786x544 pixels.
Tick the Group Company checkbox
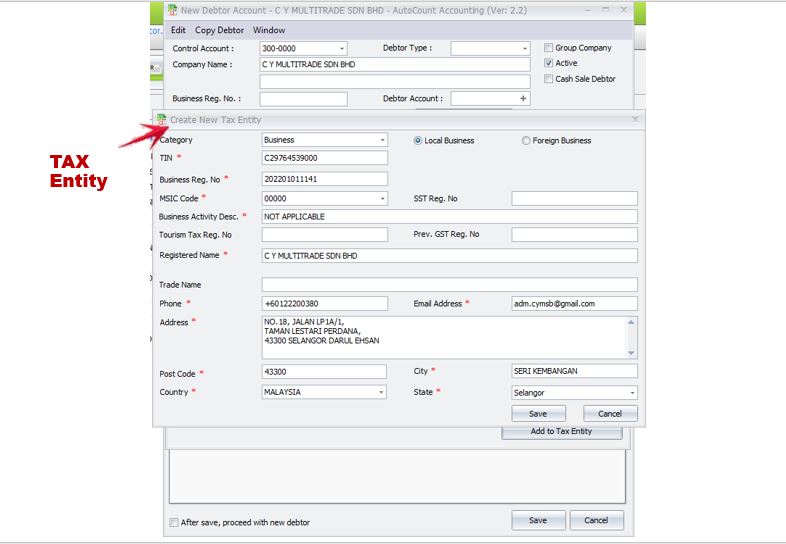pyautogui.click(x=548, y=48)
